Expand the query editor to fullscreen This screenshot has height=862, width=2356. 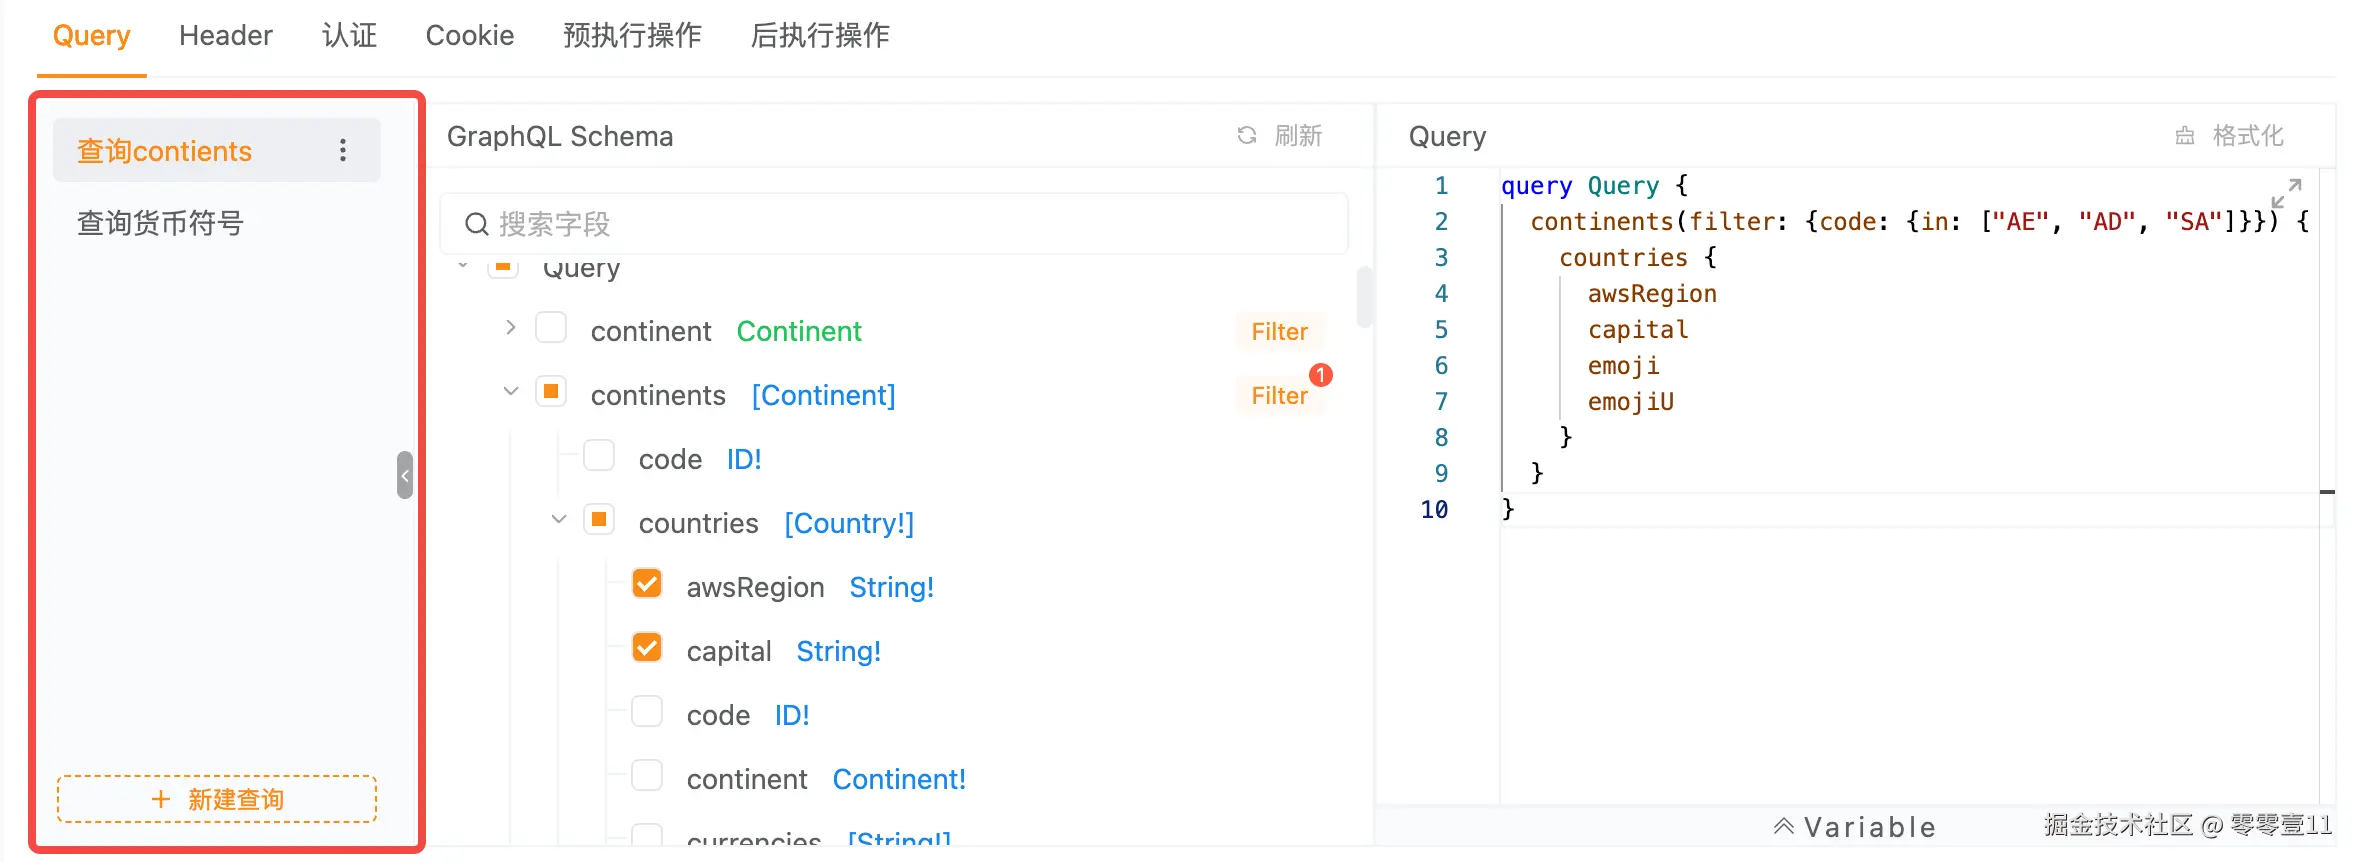point(2286,192)
